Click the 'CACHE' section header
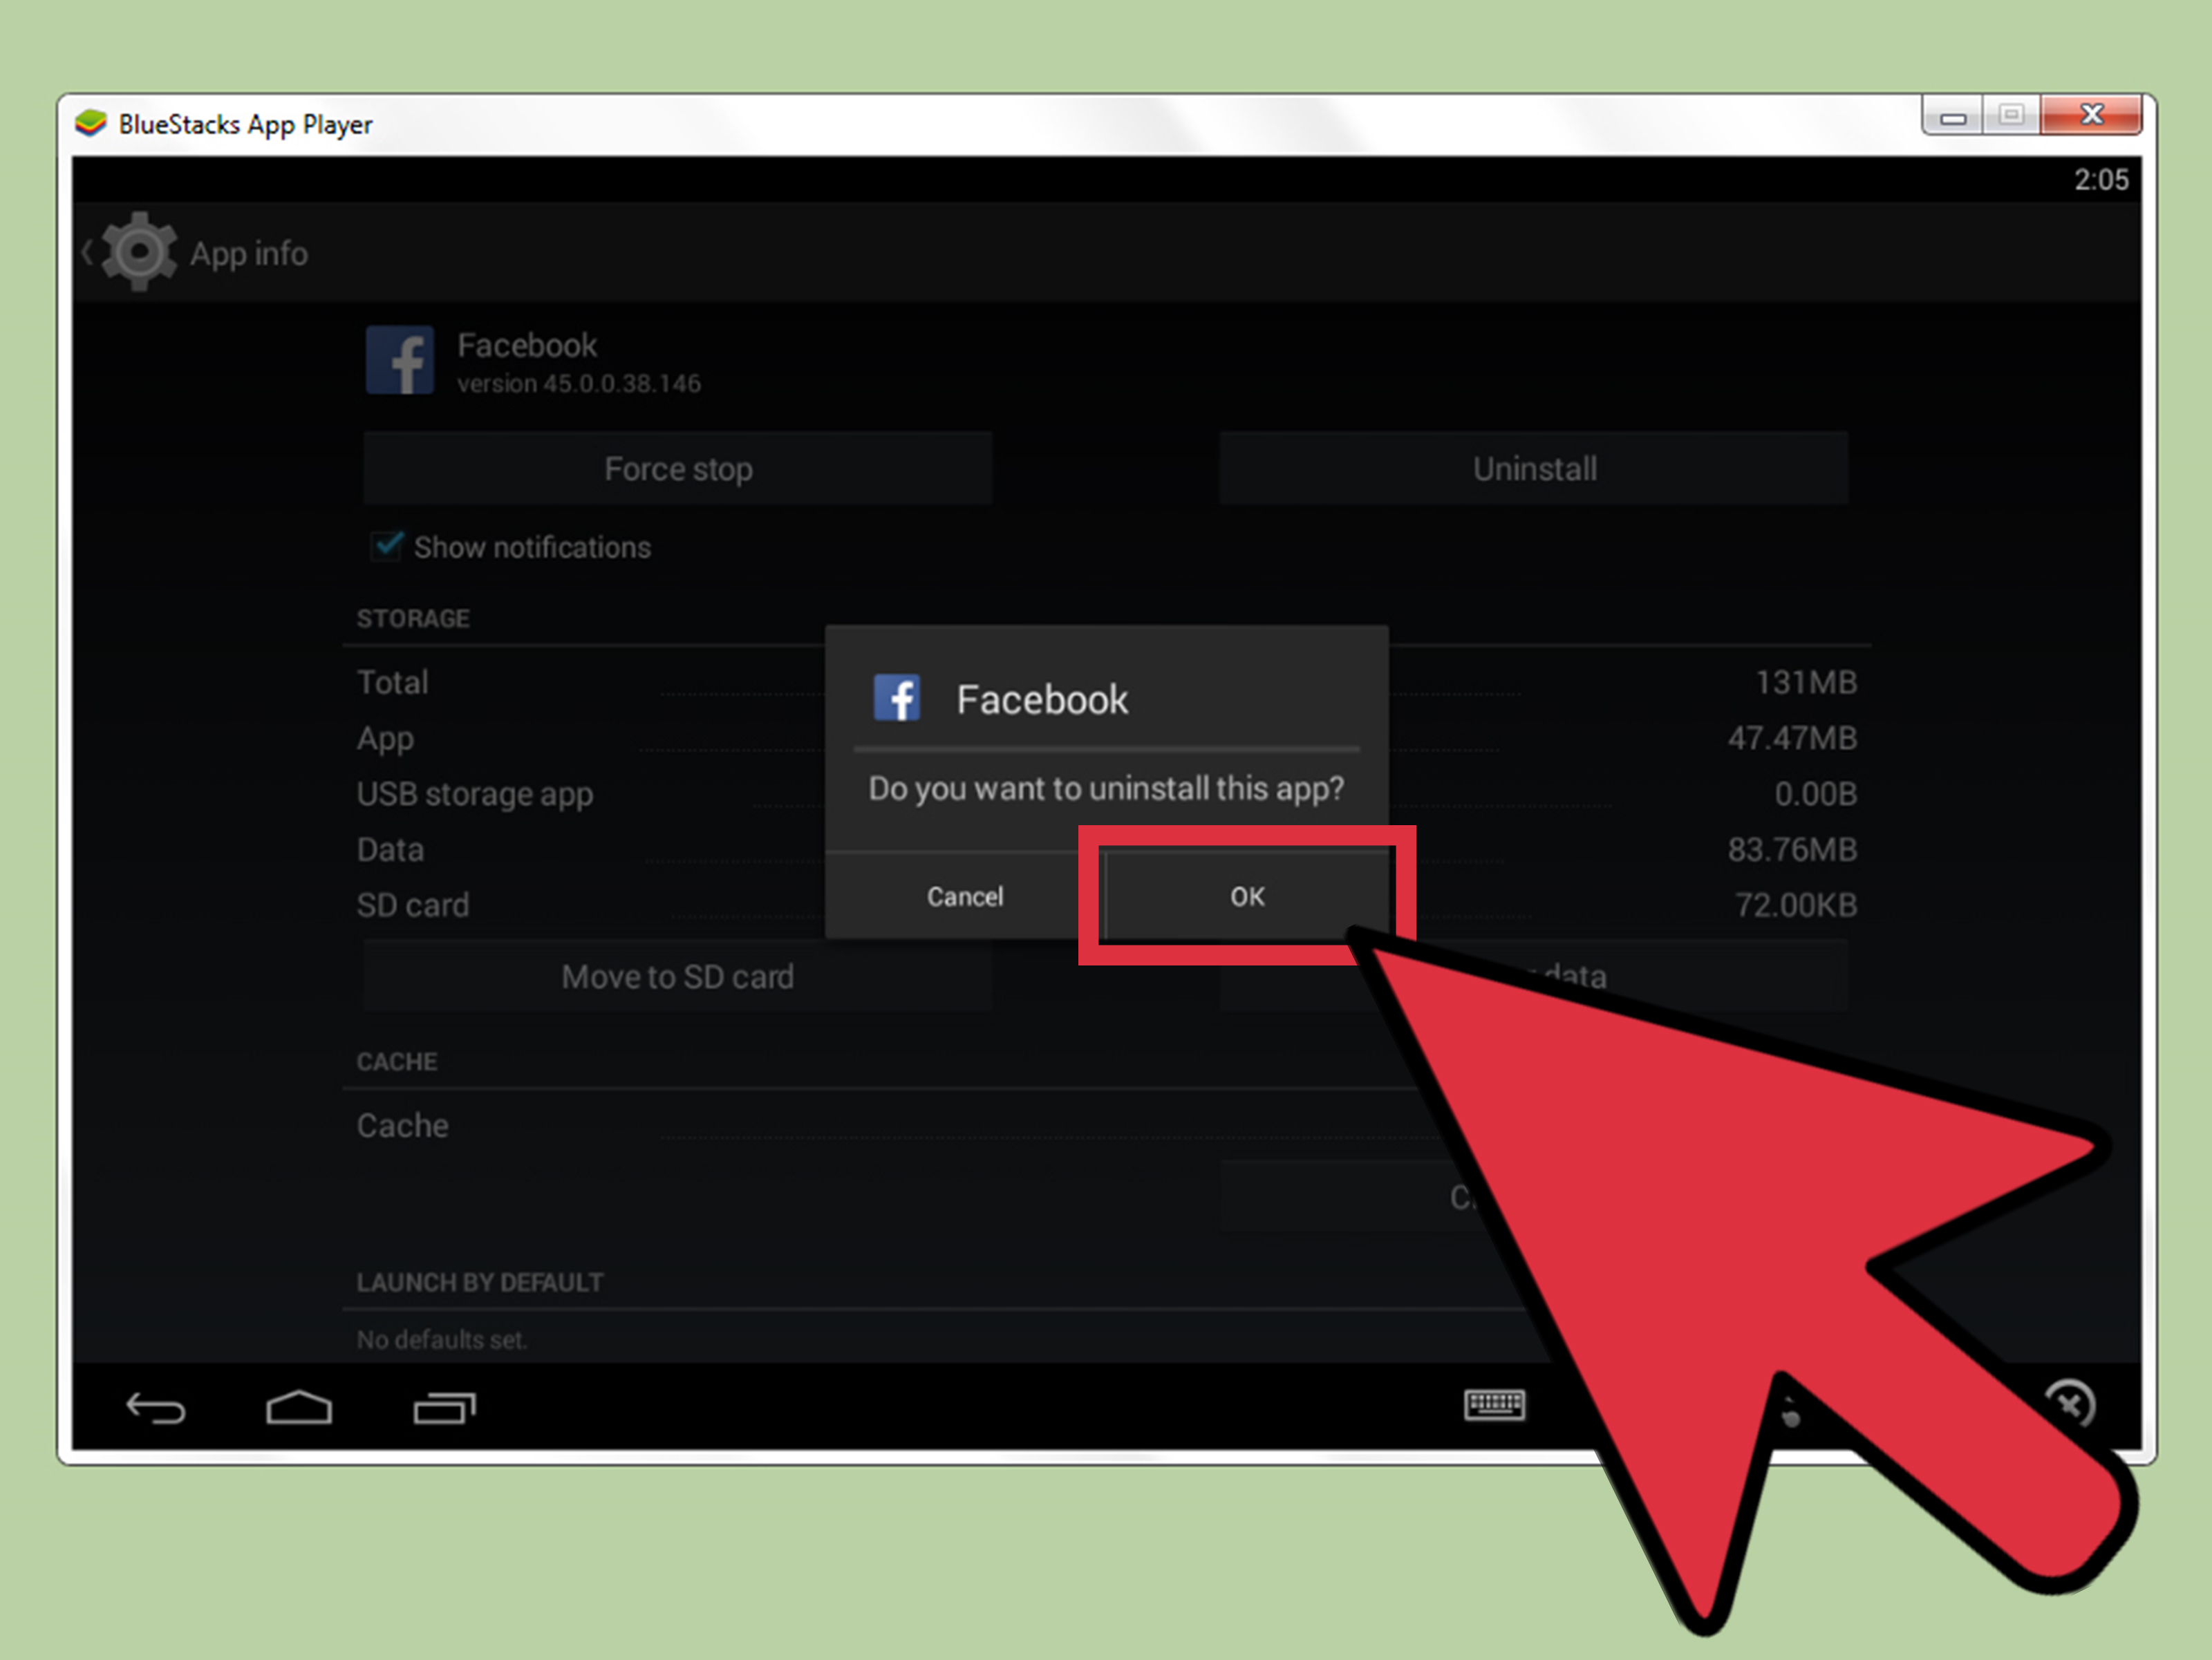 [397, 1061]
